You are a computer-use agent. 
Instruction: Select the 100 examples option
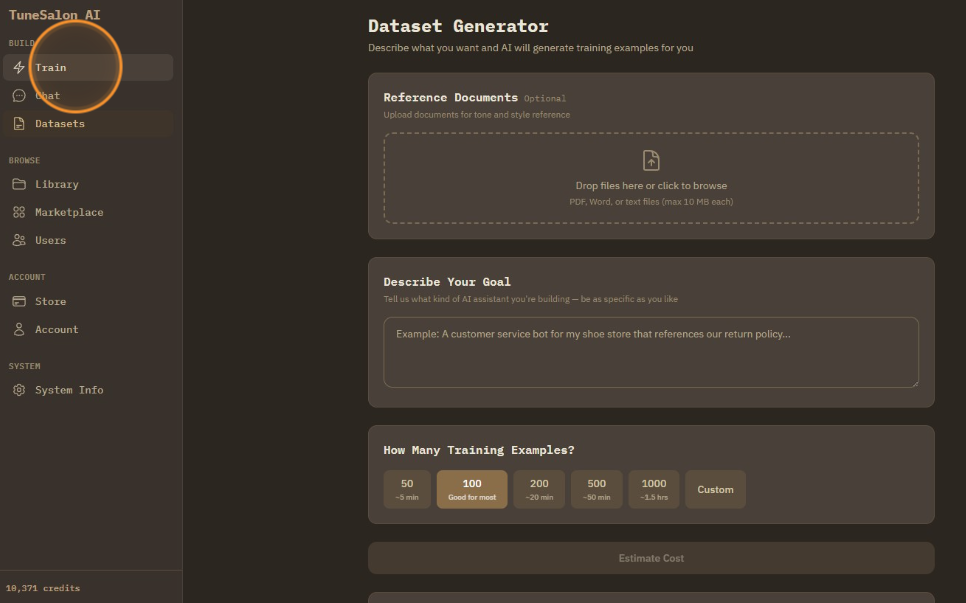pos(472,489)
